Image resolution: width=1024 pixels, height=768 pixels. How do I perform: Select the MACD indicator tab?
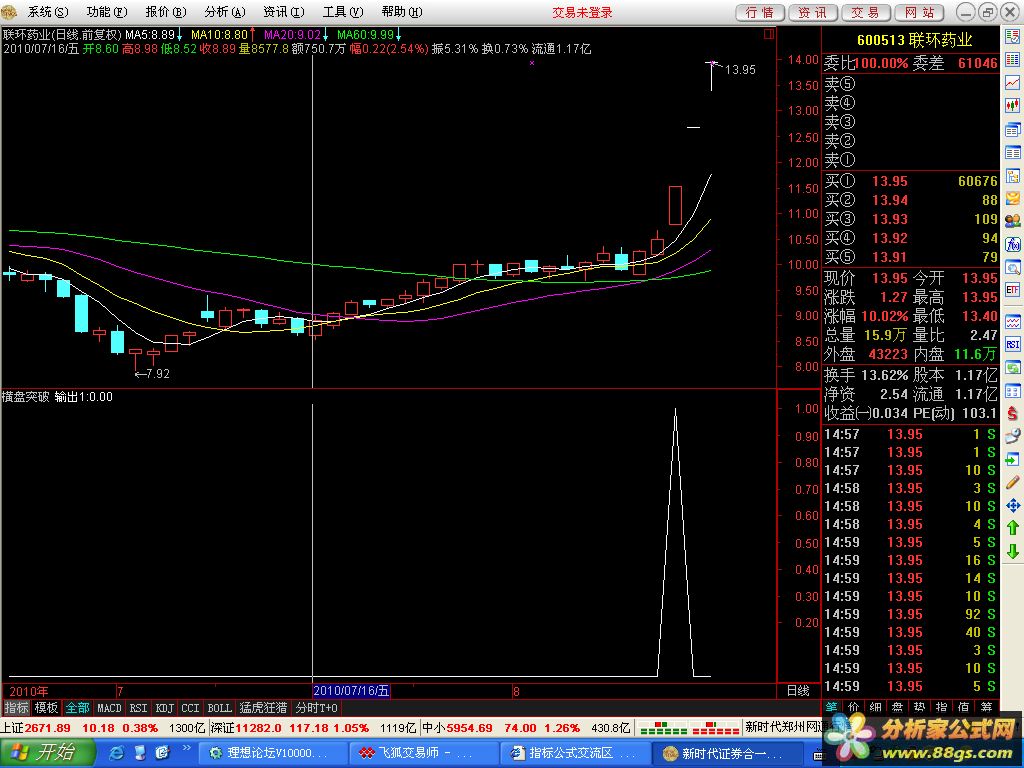click(109, 708)
